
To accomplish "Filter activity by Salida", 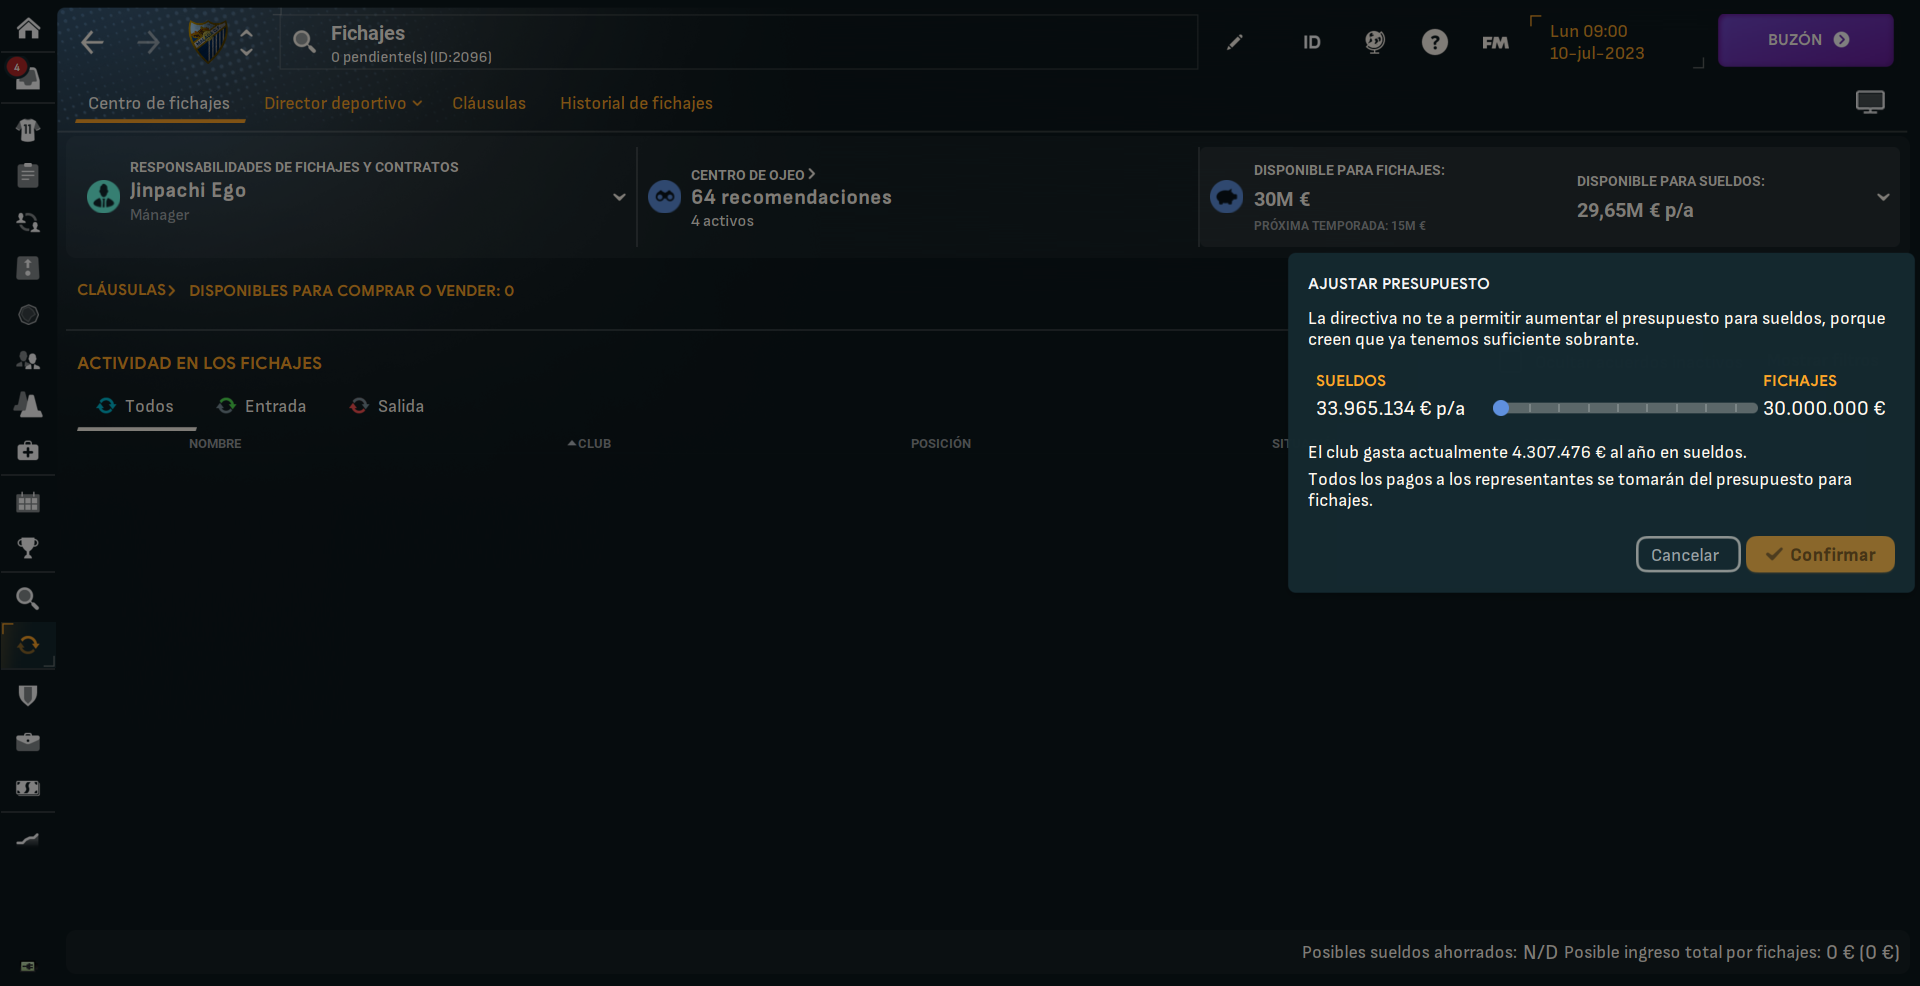I will 387,406.
